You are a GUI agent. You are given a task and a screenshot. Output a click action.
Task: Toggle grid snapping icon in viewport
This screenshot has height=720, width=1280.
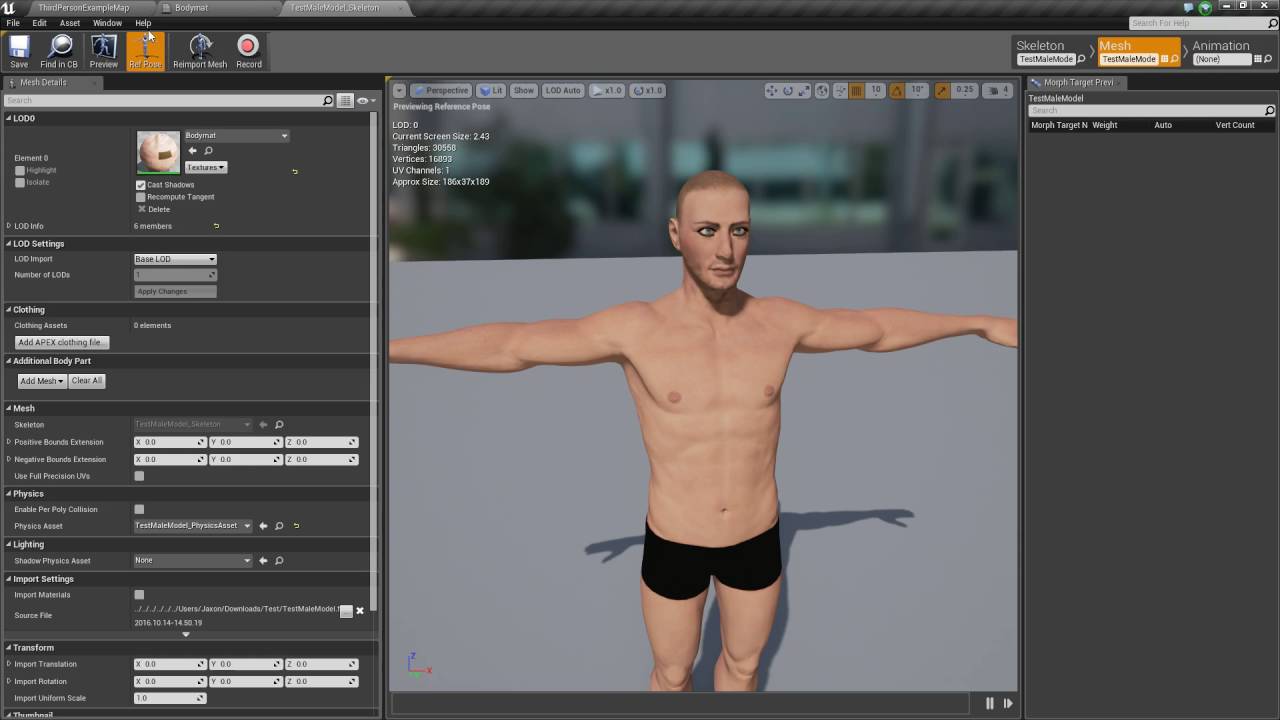point(856,90)
